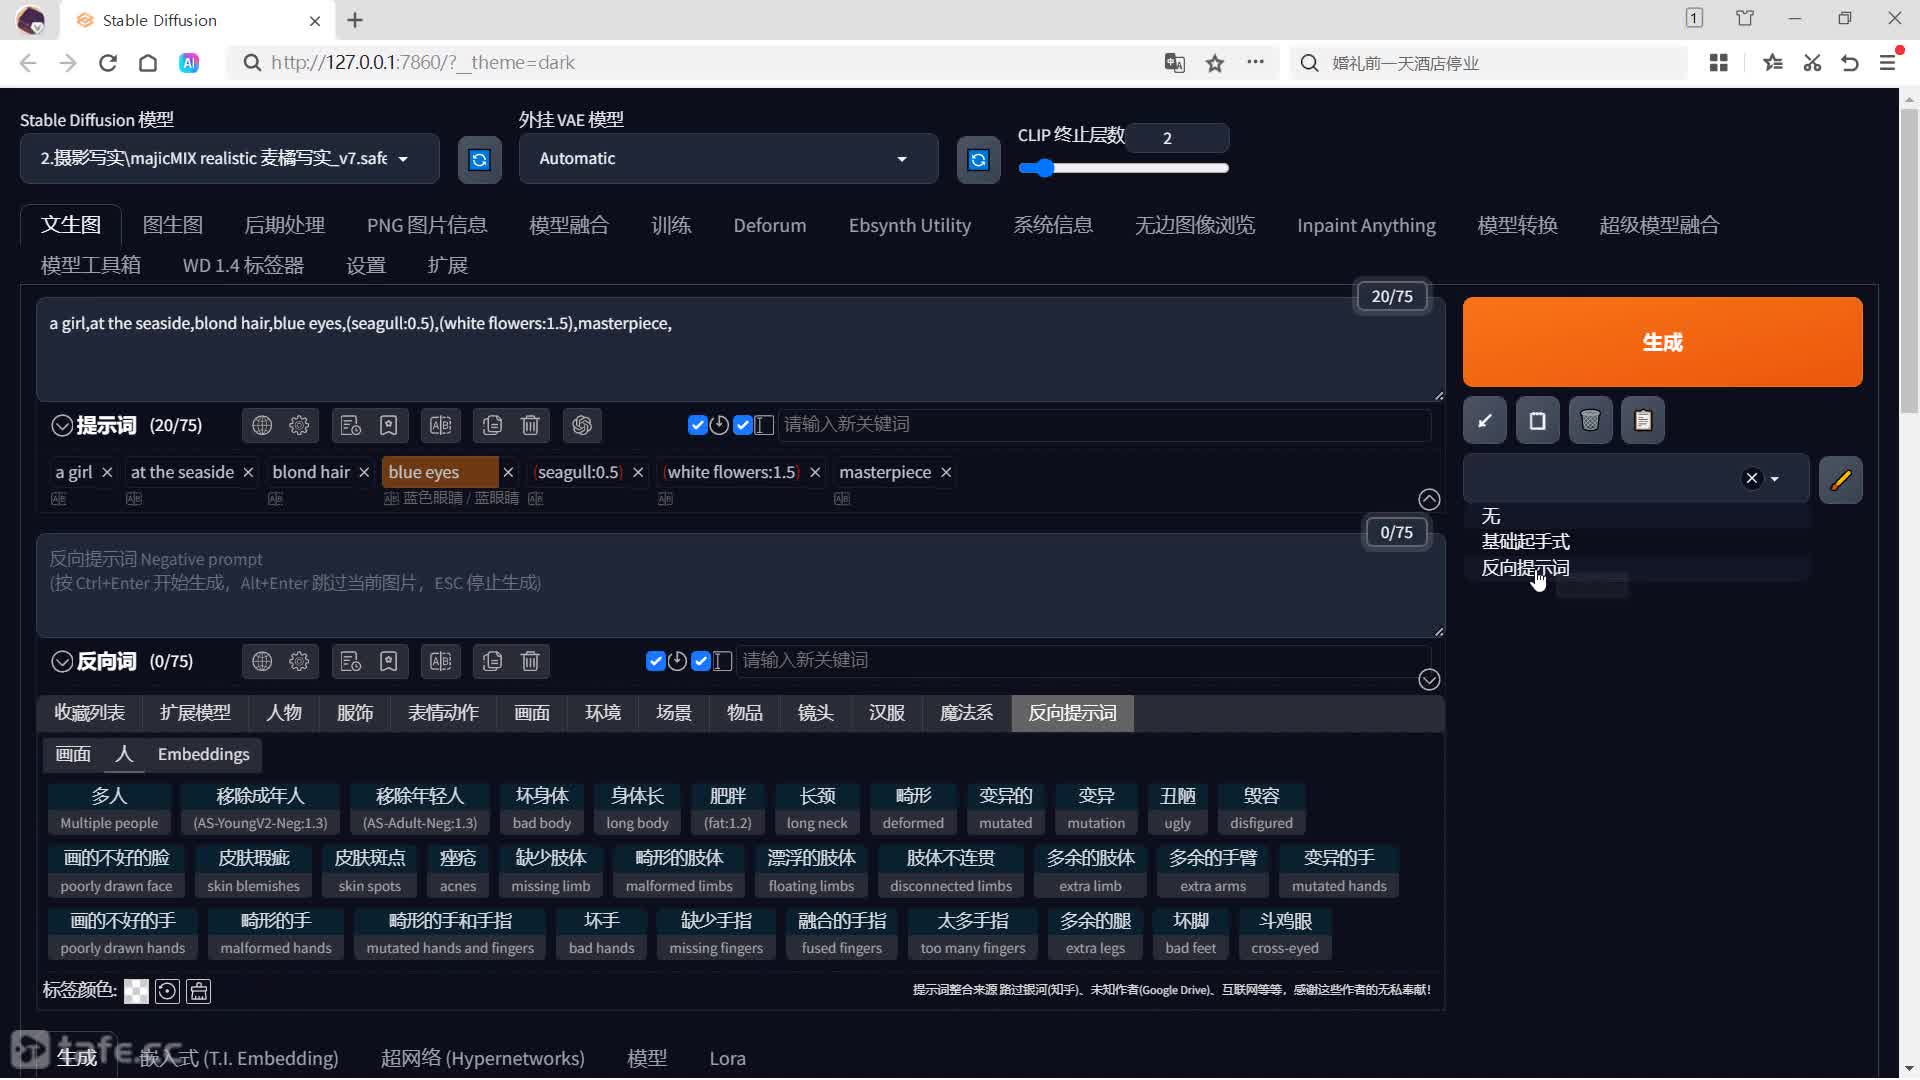Viewport: 1920px width, 1080px height.
Task: Toggle the first blue checkbox in 反向词 row
Action: pos(656,661)
